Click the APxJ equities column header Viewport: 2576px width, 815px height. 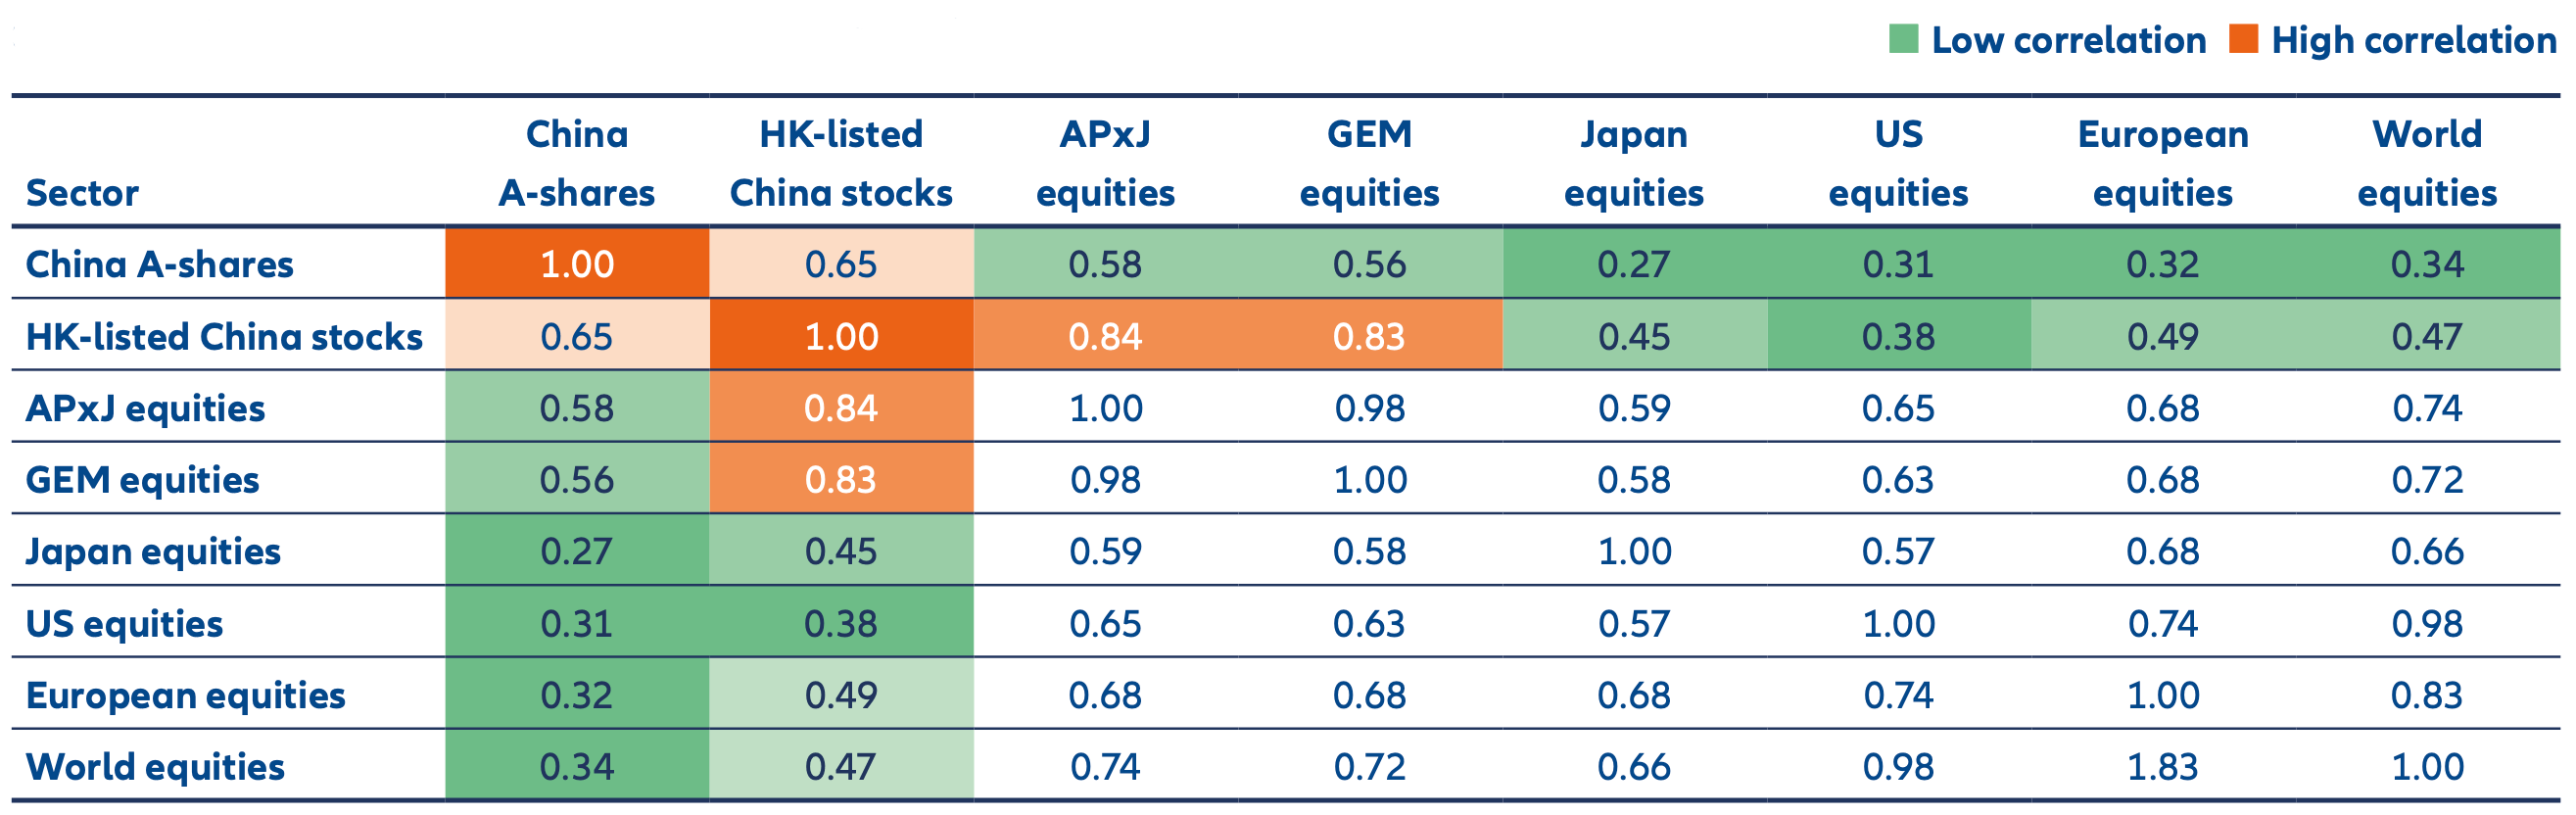click(x=1105, y=163)
